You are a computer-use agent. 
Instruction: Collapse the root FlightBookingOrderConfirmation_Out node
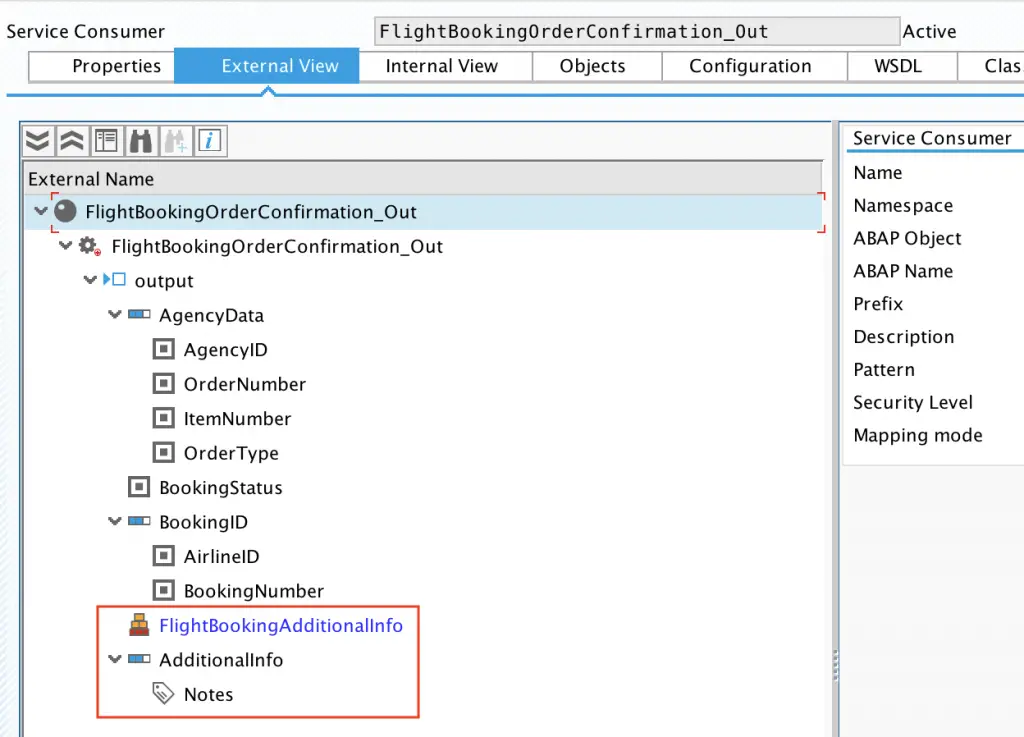41,212
